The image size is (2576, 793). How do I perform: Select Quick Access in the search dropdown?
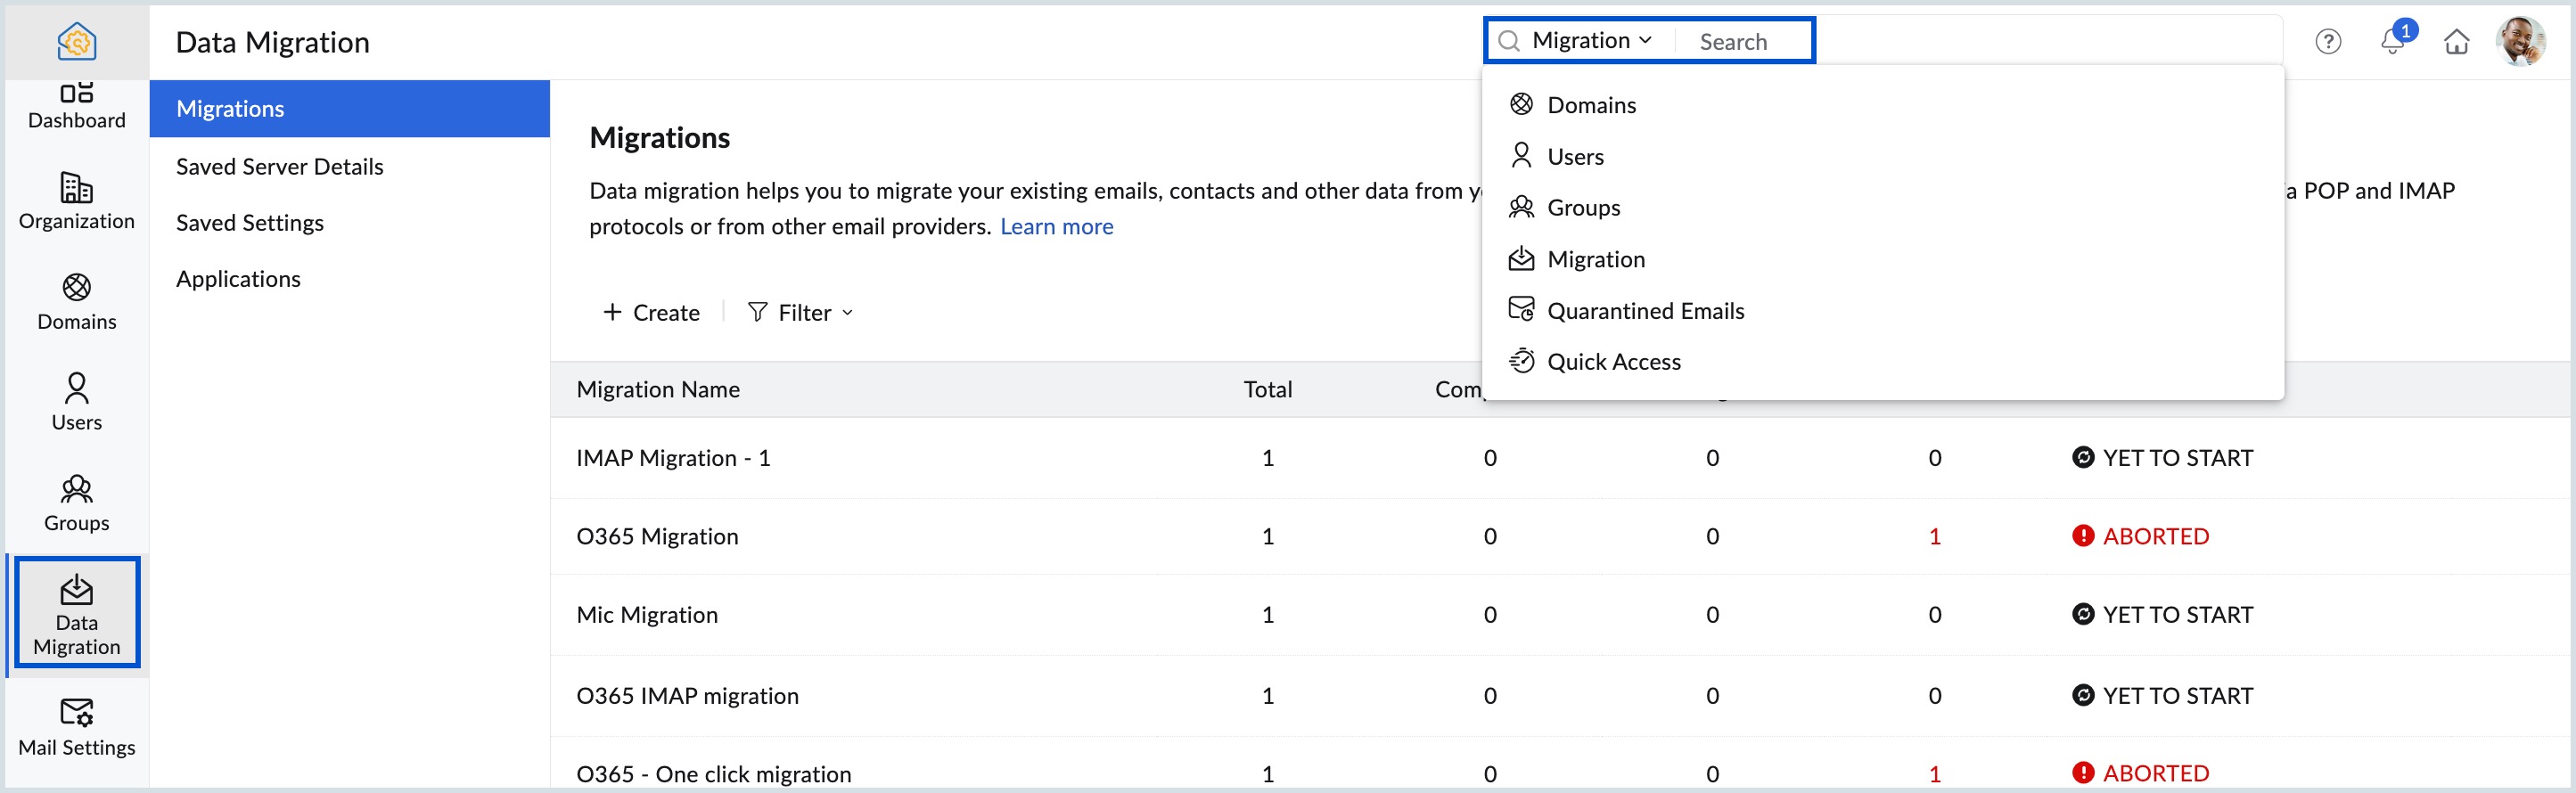1613,362
